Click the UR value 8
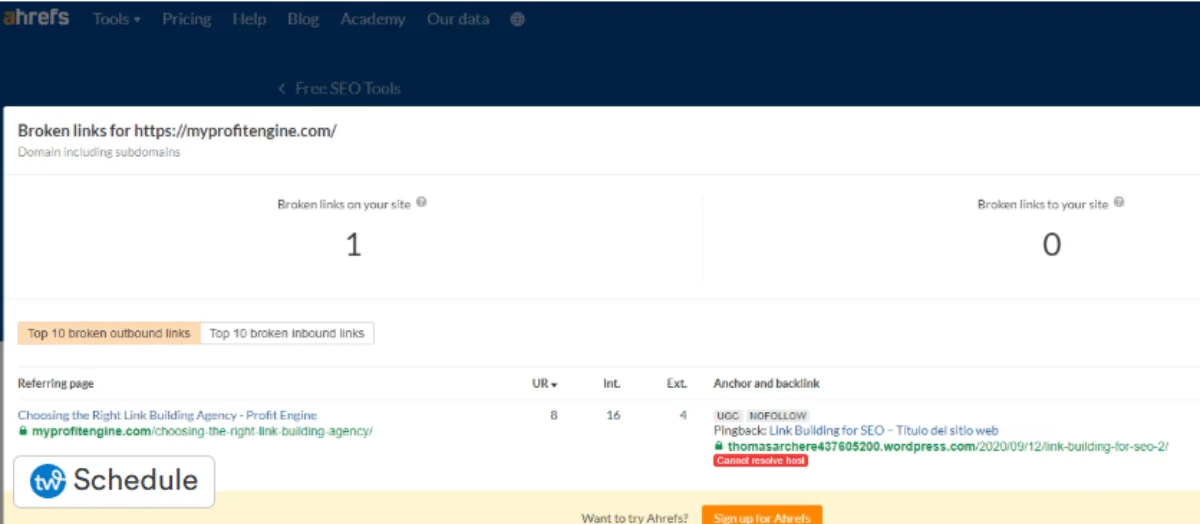The image size is (1200, 524). 554,415
